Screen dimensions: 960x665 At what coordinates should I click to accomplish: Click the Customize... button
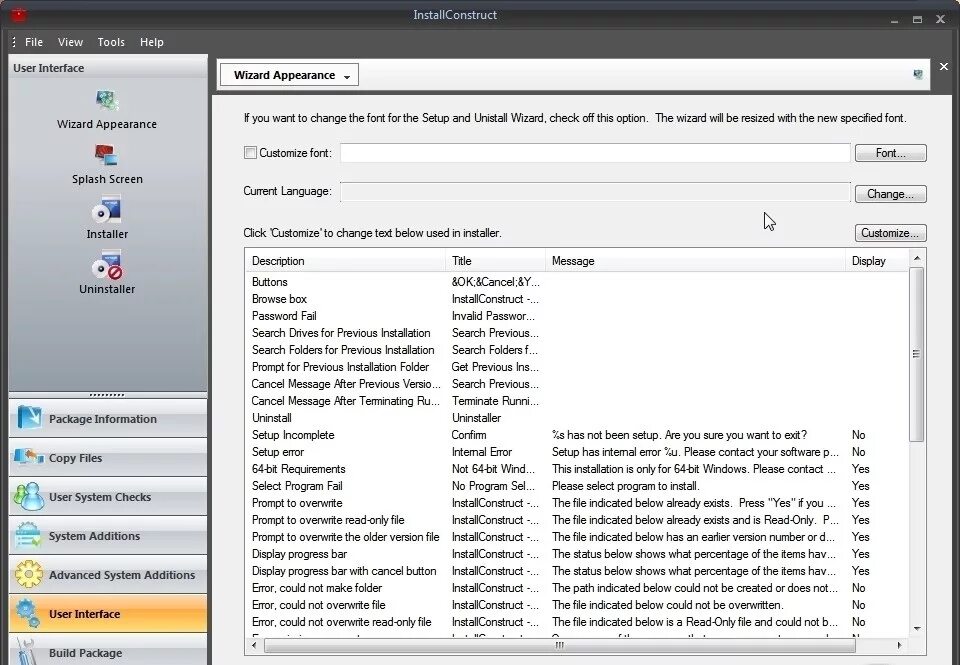890,233
